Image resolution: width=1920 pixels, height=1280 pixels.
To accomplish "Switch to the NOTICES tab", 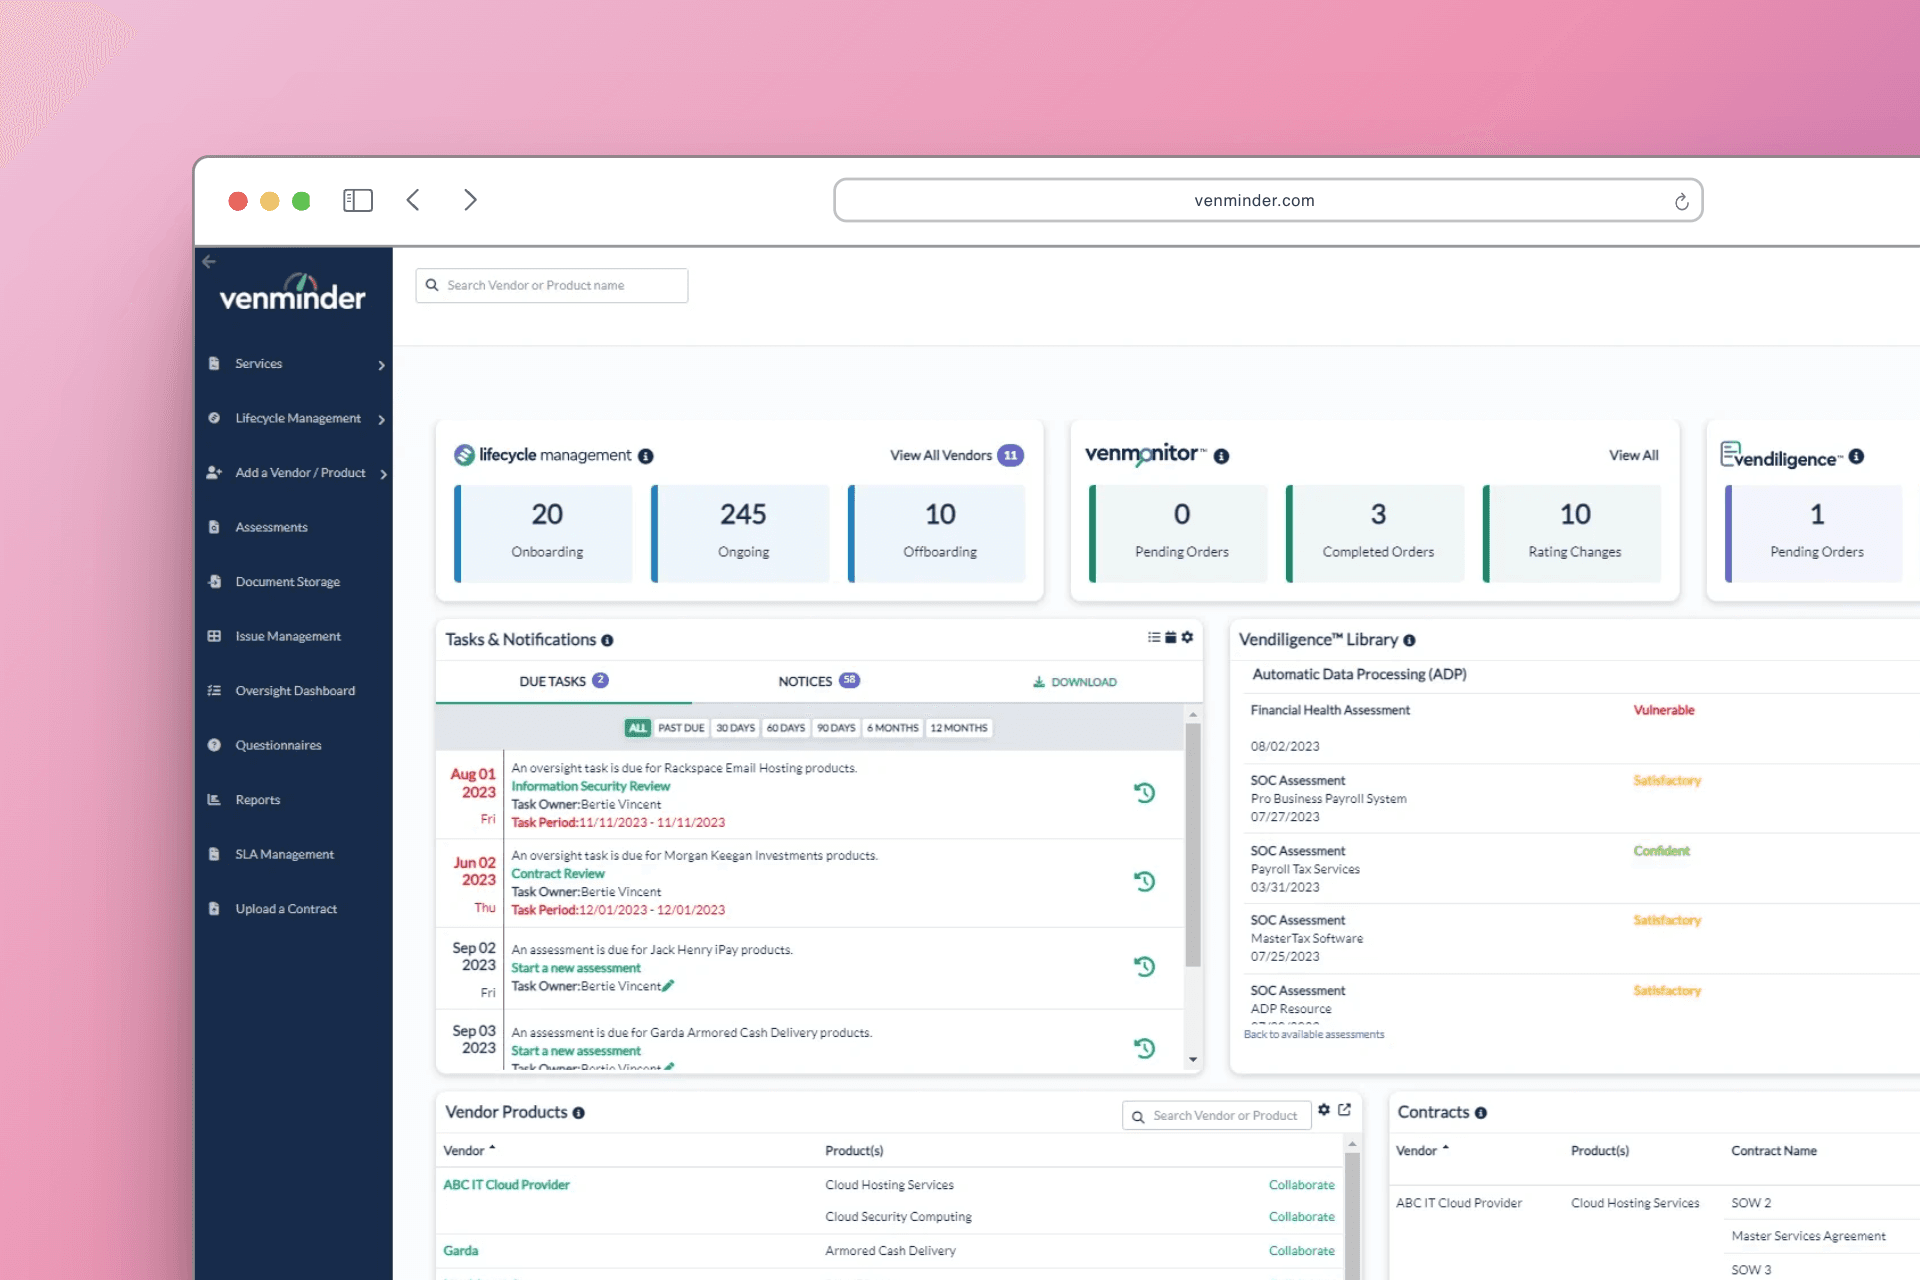I will click(x=807, y=681).
